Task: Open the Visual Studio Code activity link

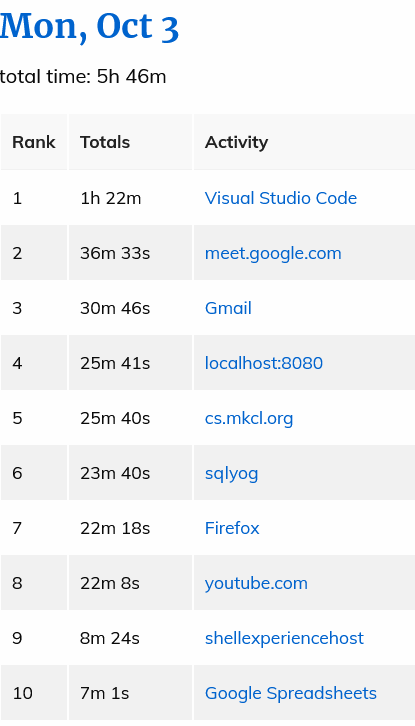Action: point(281,198)
